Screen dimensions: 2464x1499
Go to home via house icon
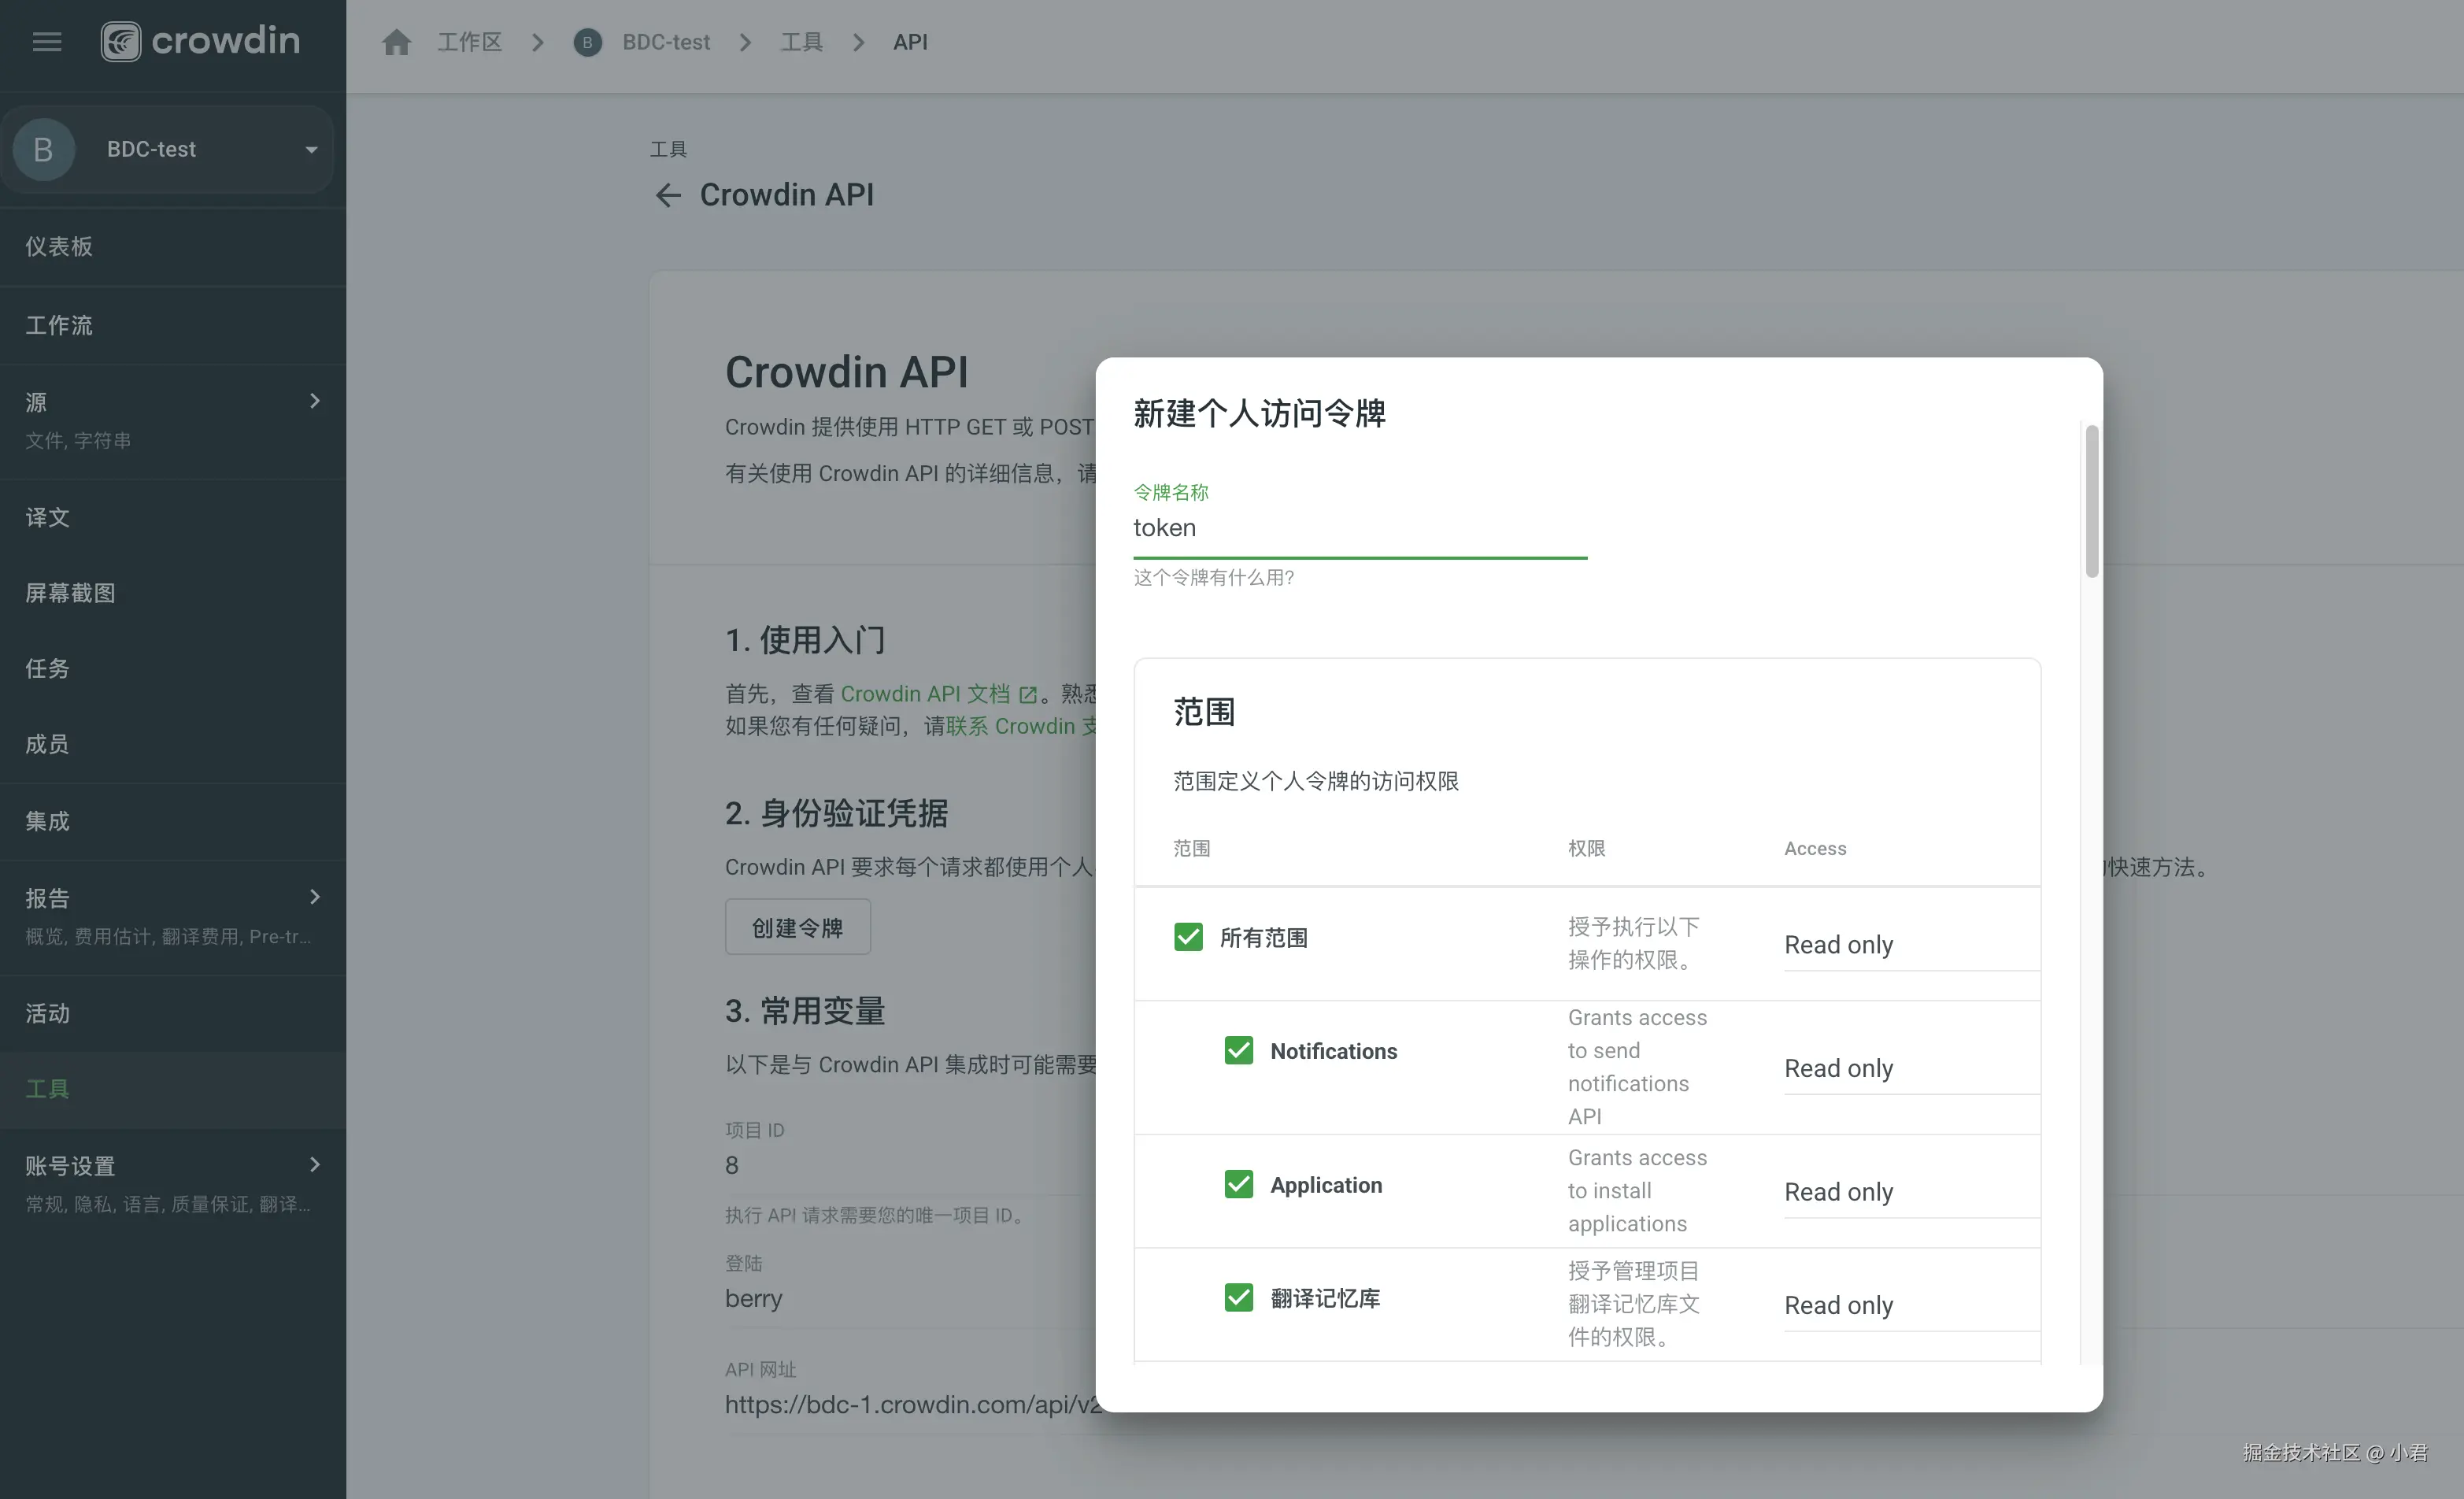[396, 42]
